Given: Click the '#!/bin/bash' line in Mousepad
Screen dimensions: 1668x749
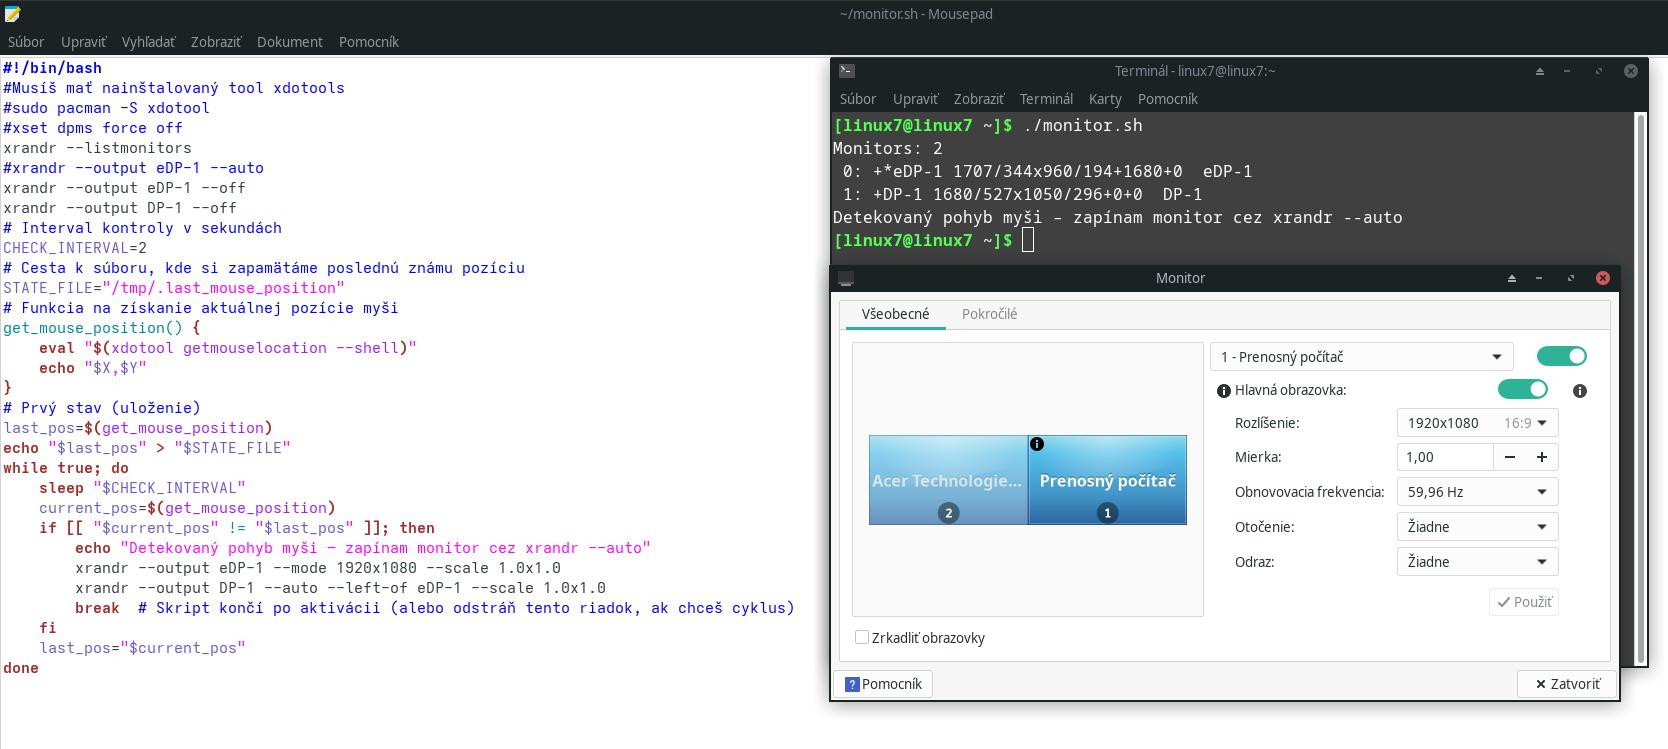Looking at the screenshot, I should pyautogui.click(x=52, y=68).
